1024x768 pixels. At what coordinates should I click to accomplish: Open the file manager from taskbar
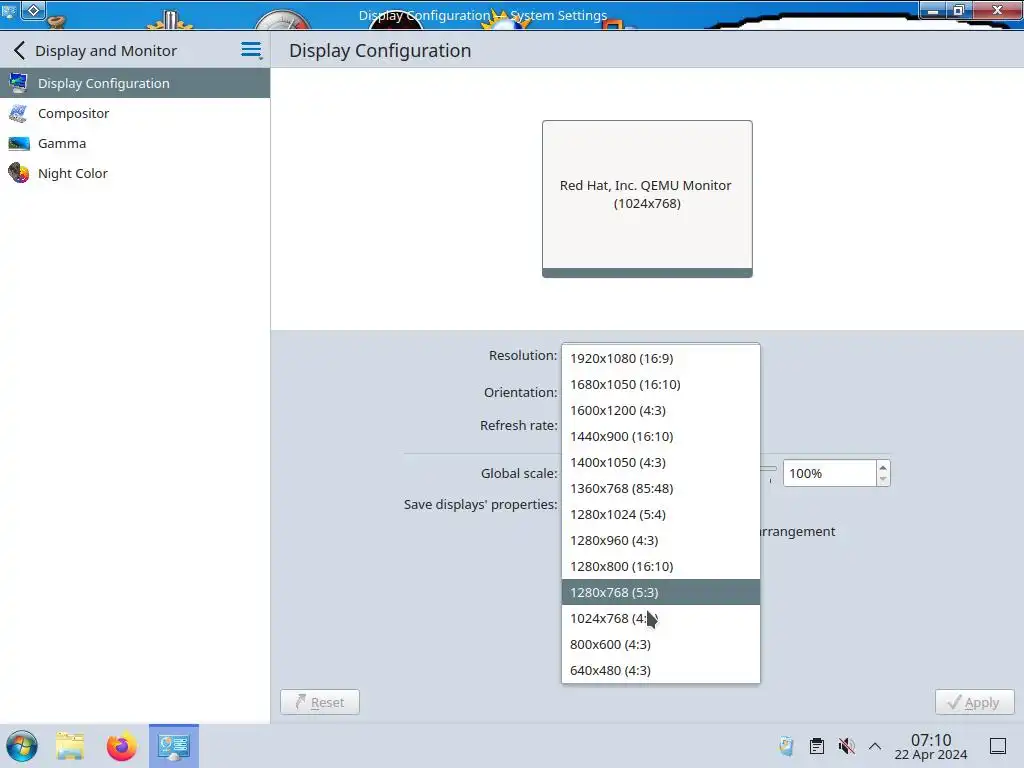(x=70, y=746)
